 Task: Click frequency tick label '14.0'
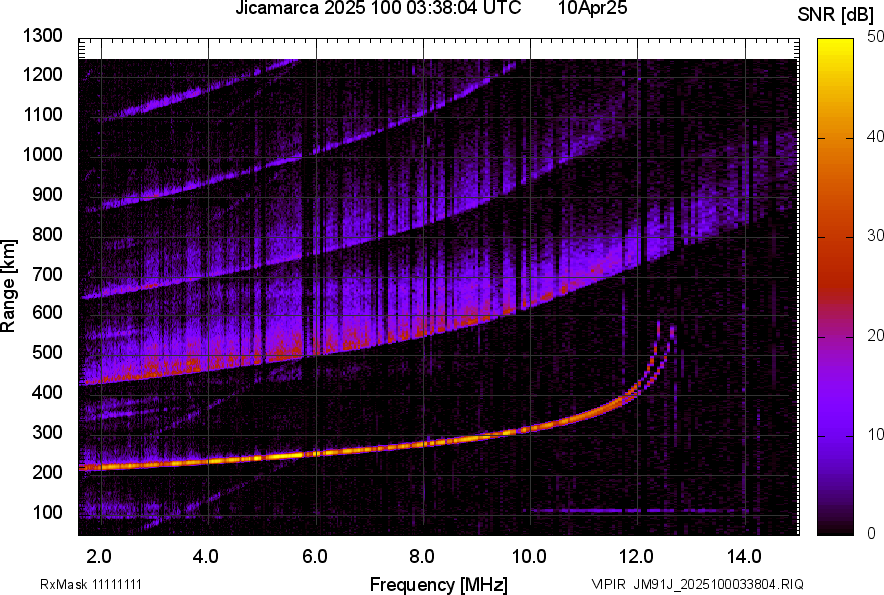pyautogui.click(x=744, y=557)
